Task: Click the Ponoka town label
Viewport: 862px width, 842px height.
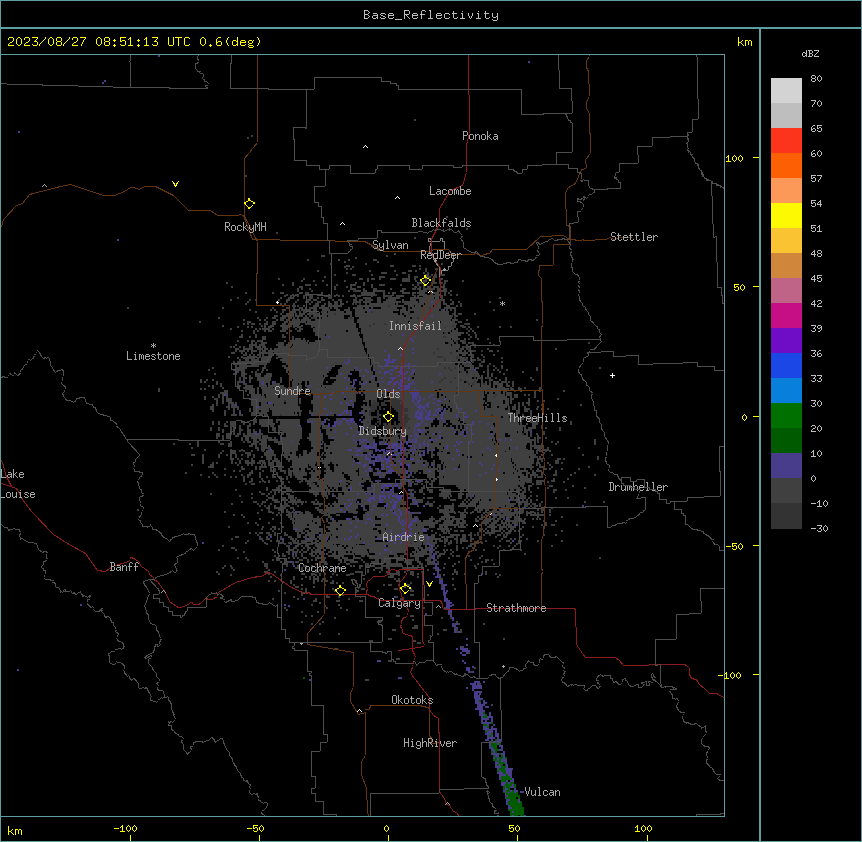Action: tap(480, 136)
